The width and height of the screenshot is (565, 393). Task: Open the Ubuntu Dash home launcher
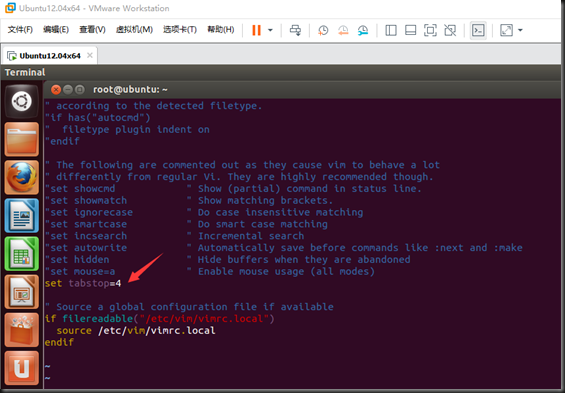coord(22,101)
